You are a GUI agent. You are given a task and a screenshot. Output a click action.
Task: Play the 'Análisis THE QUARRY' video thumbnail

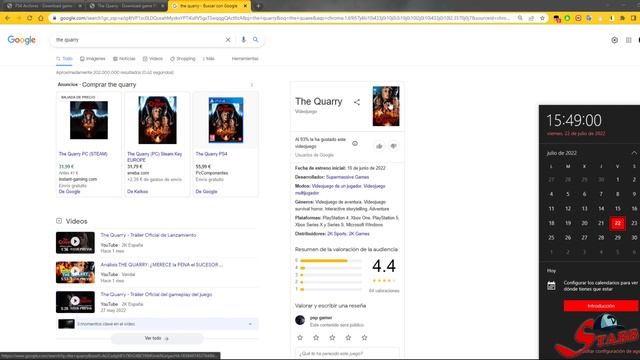point(75,272)
